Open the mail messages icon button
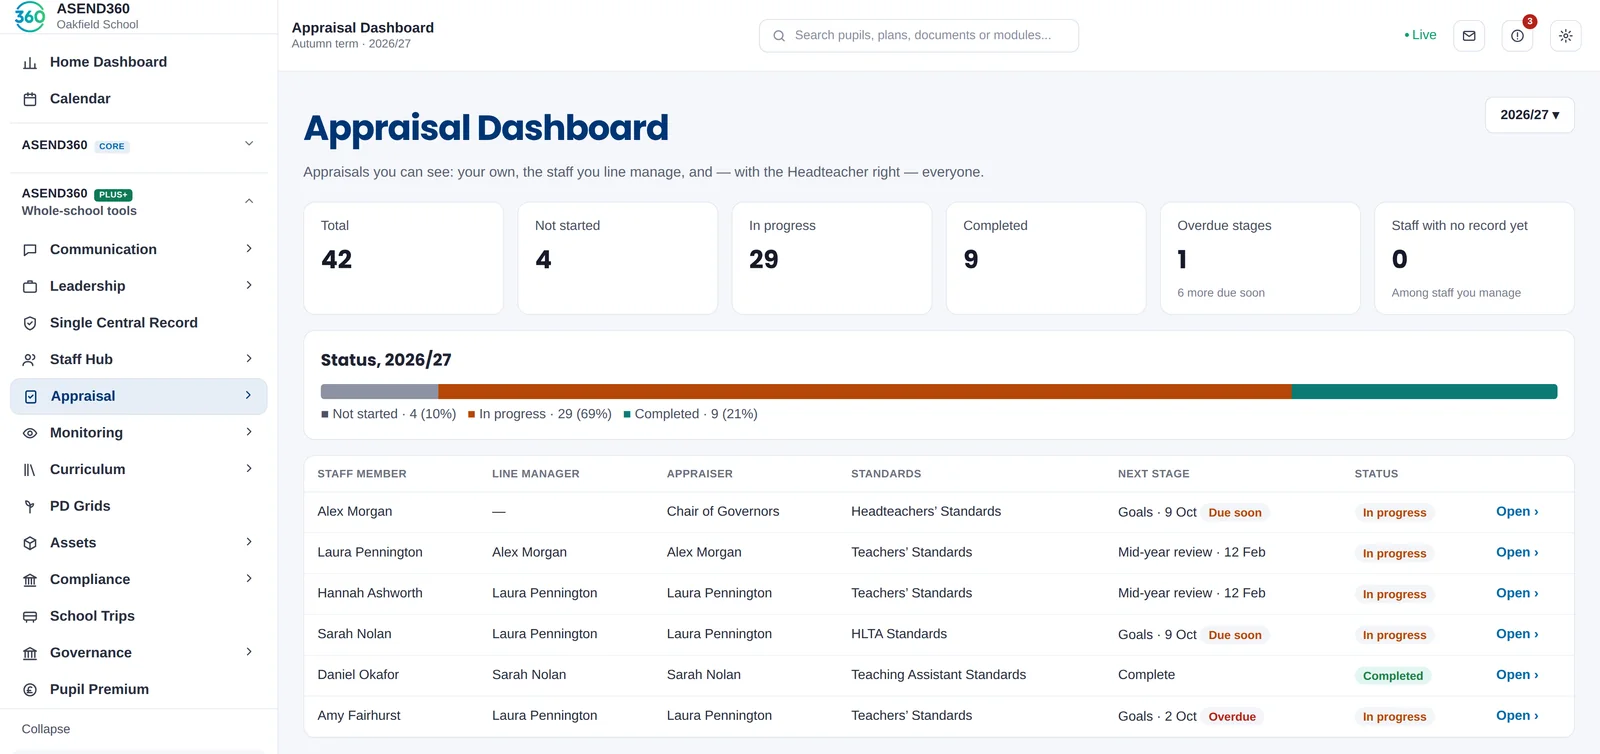The image size is (1600, 754). (1469, 36)
